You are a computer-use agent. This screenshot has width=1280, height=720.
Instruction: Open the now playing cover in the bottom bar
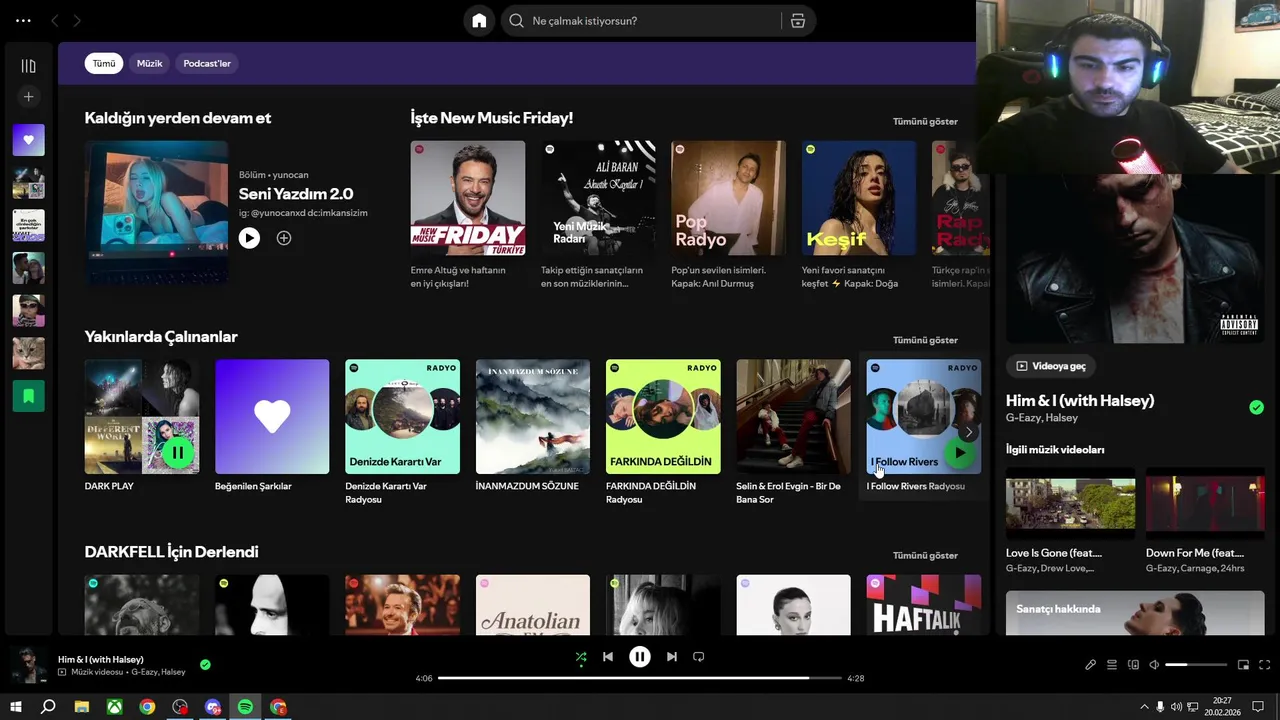(28, 665)
